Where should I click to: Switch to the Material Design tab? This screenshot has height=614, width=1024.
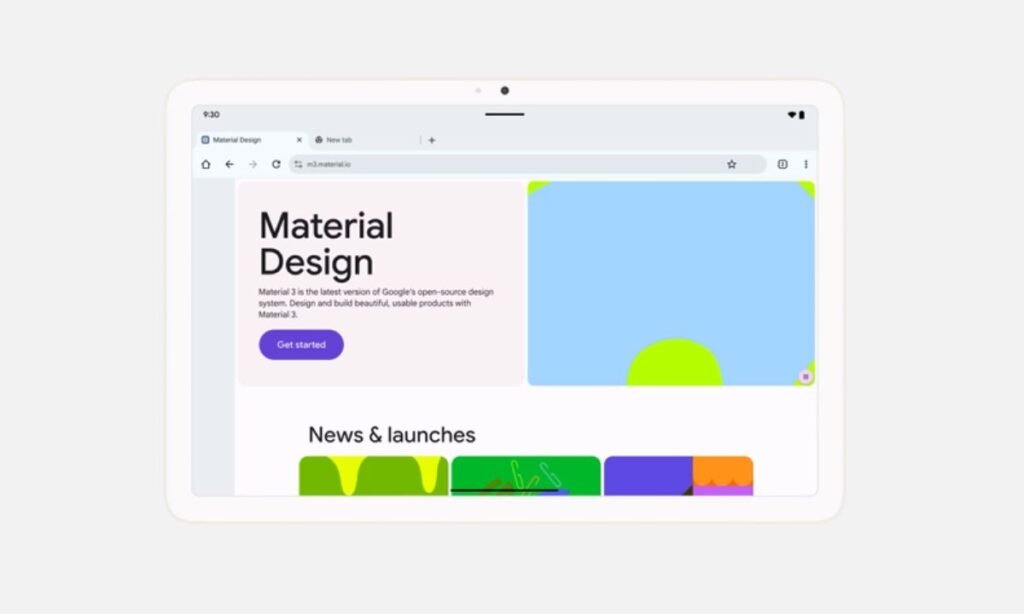pos(251,140)
